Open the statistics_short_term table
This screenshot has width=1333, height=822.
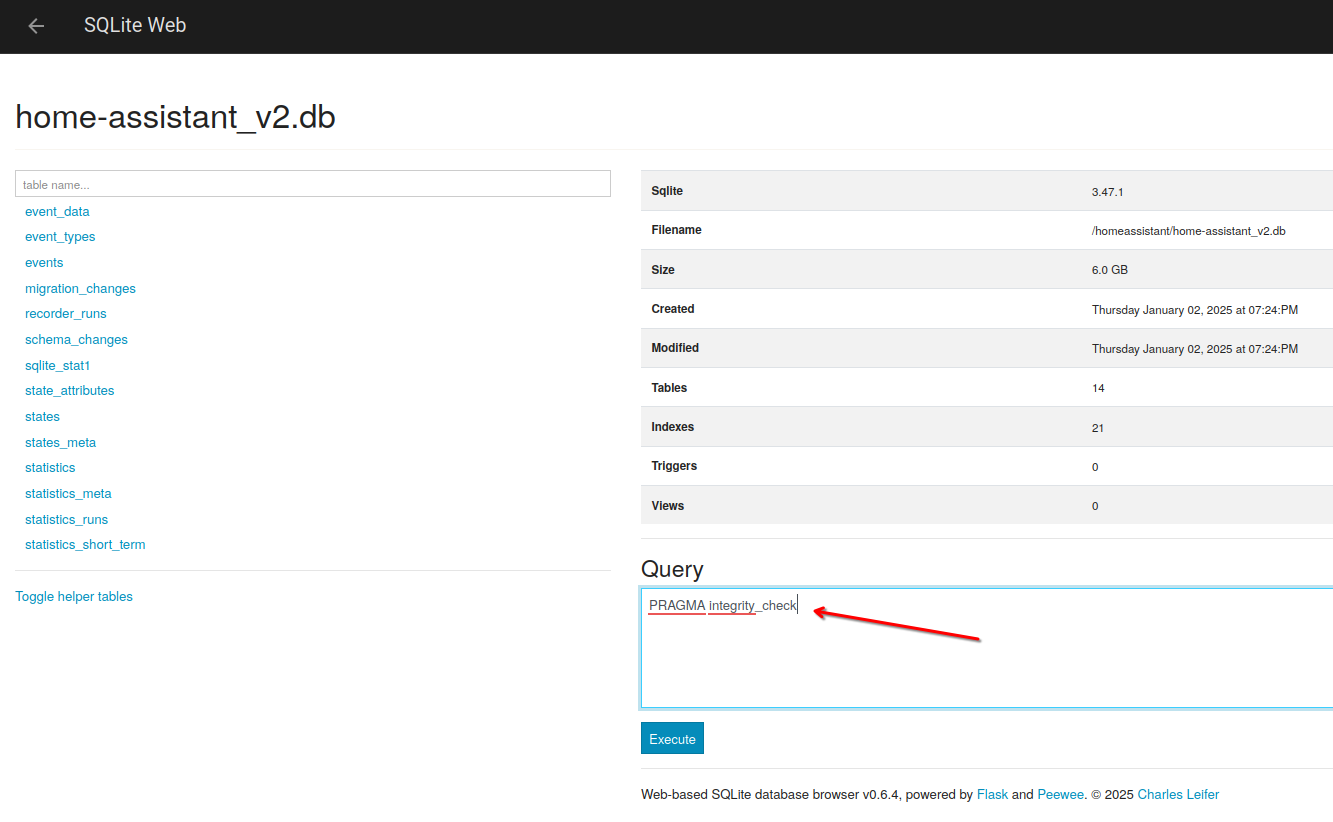(85, 545)
